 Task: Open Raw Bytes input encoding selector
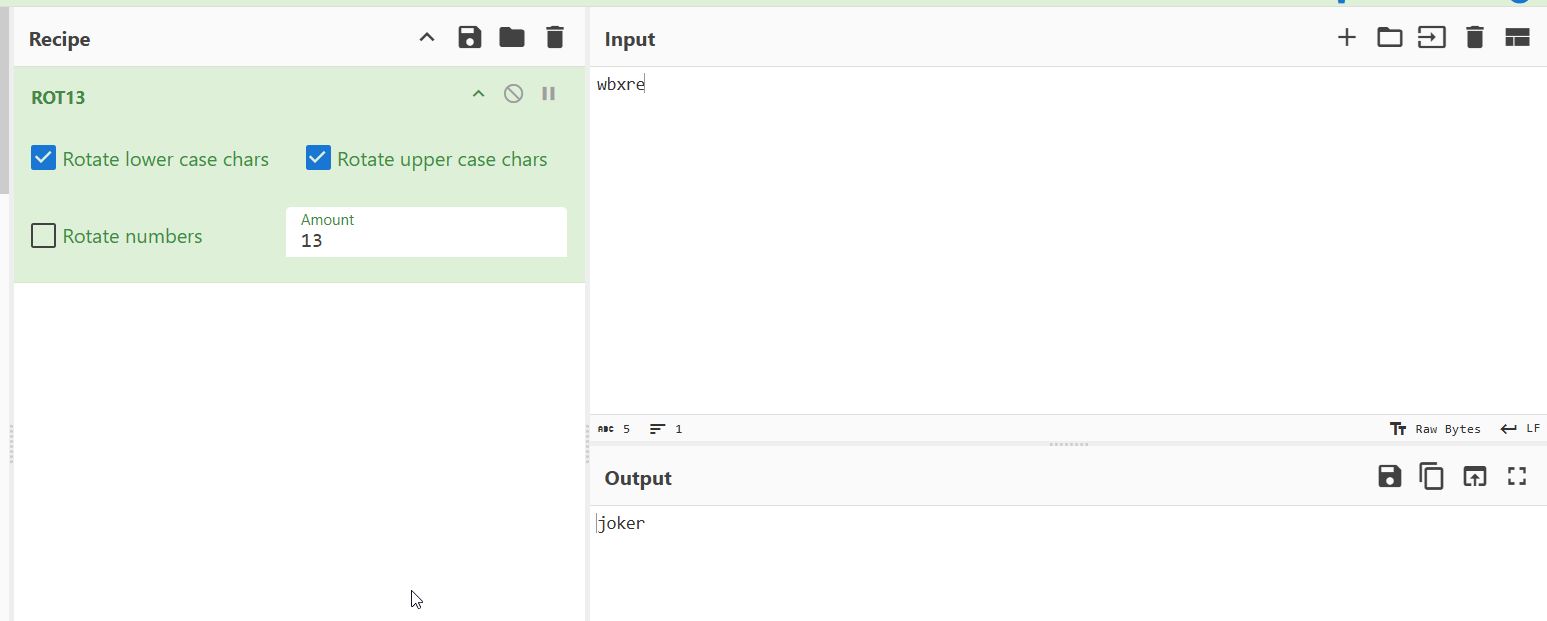1435,429
